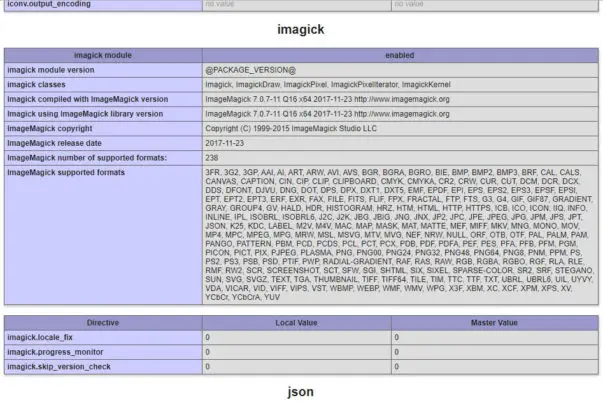Click 'ImageMagick number of supported formats:' label
The height and width of the screenshot is (405, 603).
tap(87, 158)
